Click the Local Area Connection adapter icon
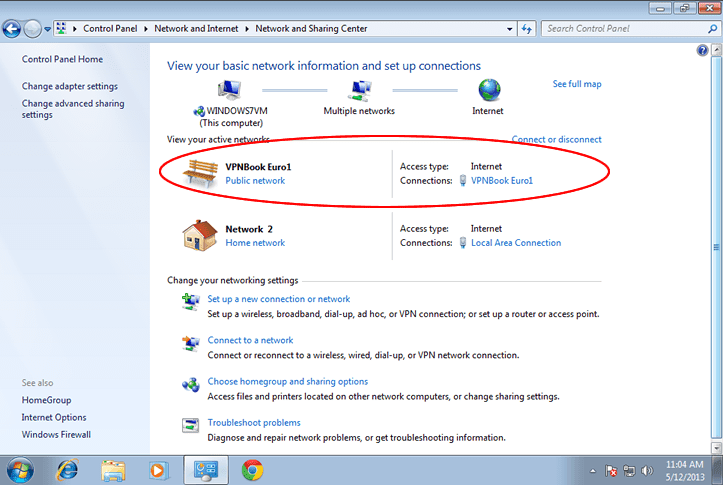The image size is (723, 485). click(463, 243)
